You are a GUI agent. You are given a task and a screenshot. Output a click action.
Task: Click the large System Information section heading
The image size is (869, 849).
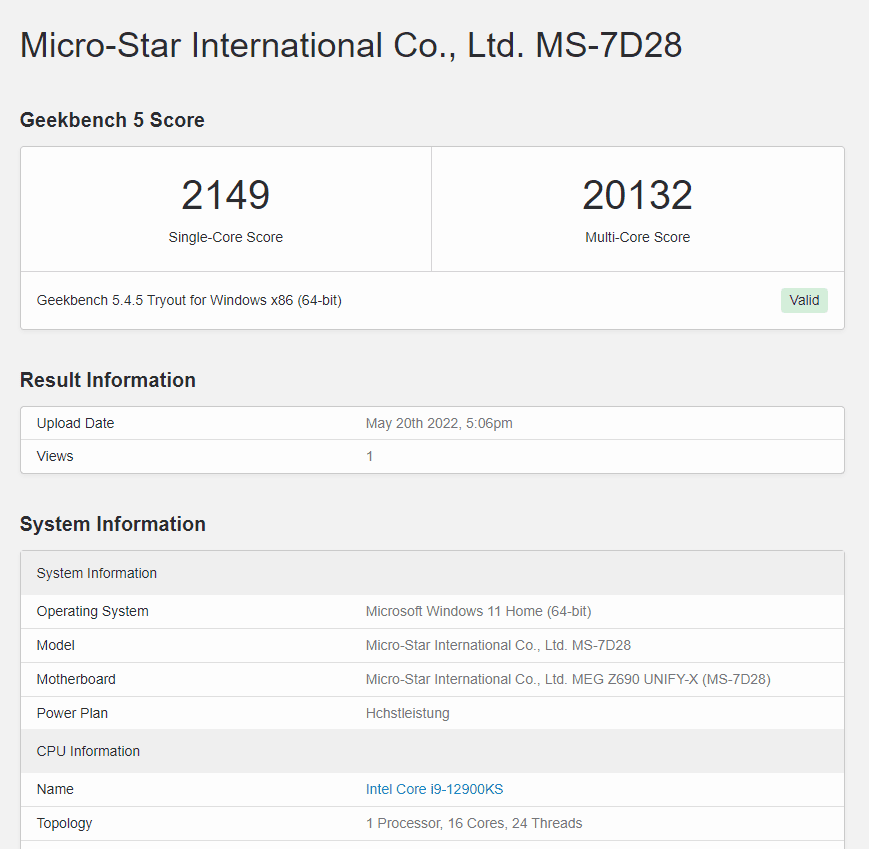tap(113, 524)
